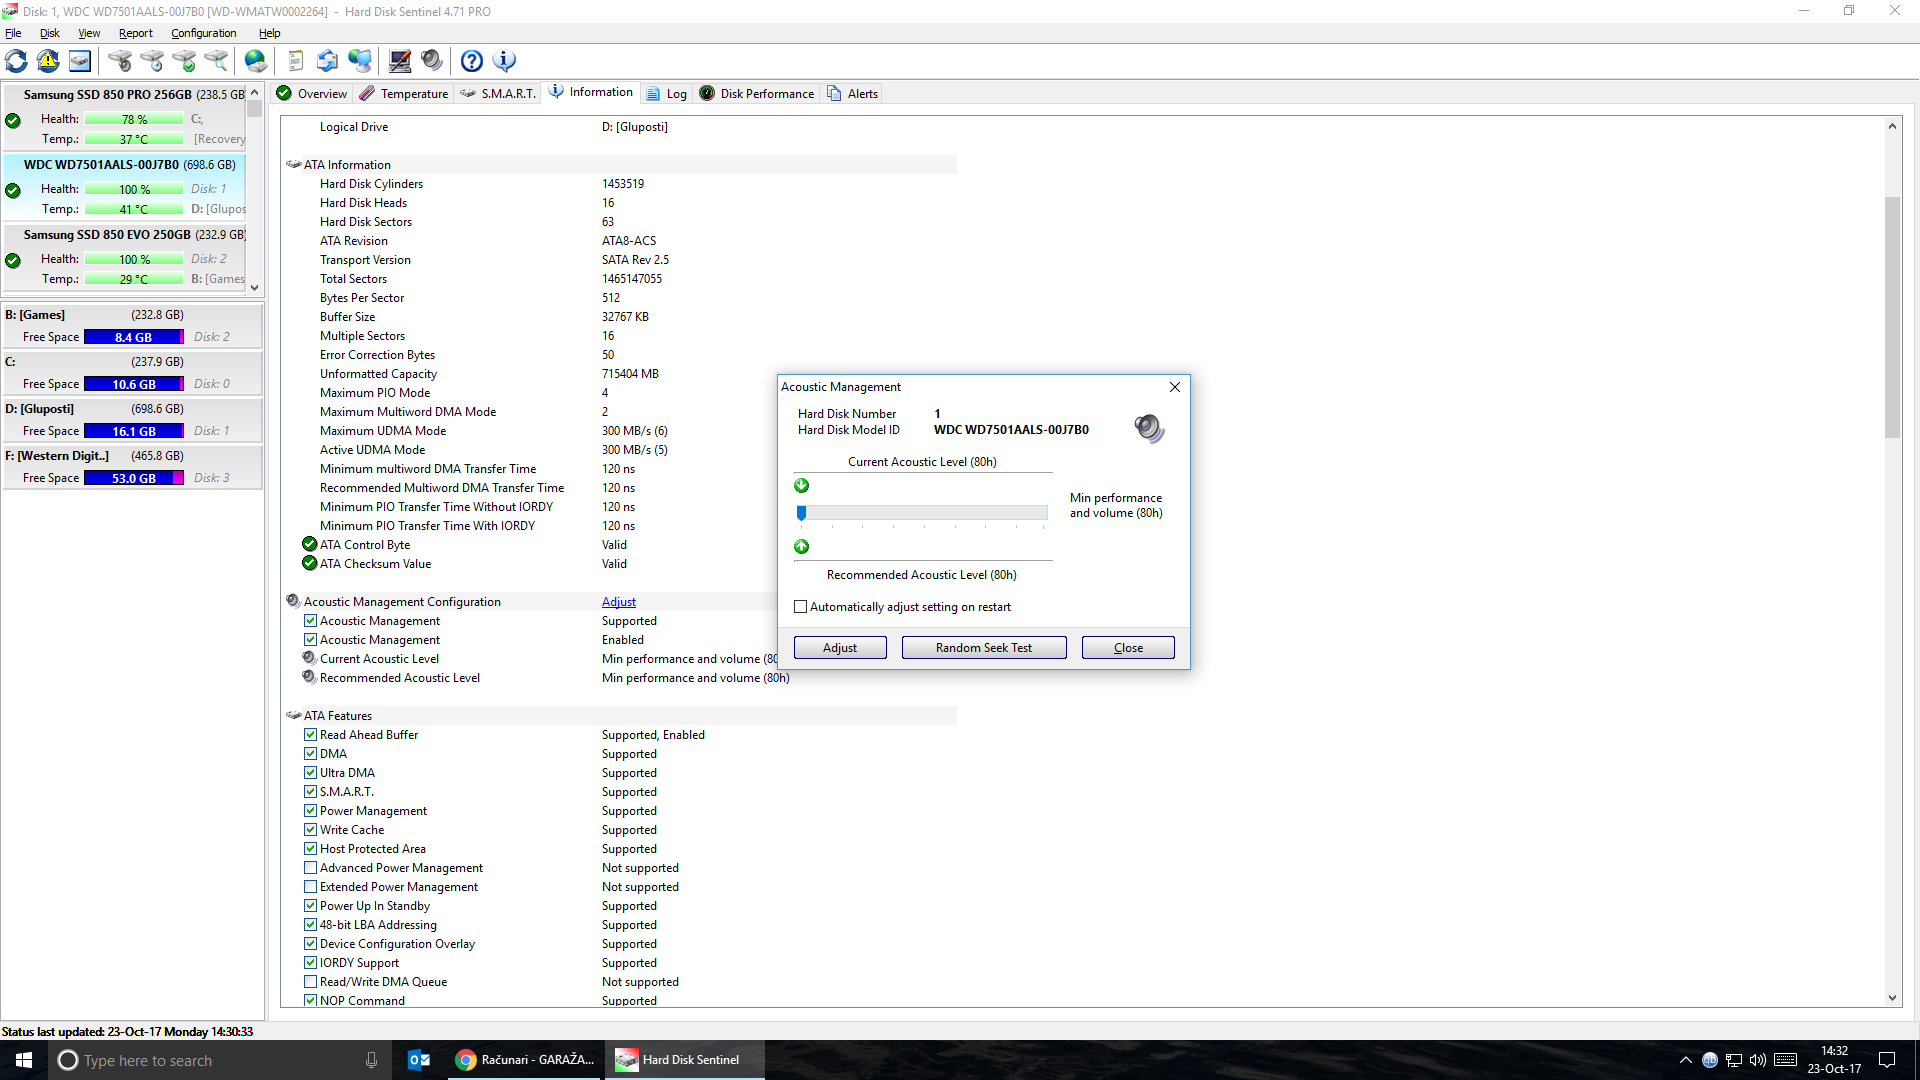Open the notepad report toolbar icon

tap(295, 61)
